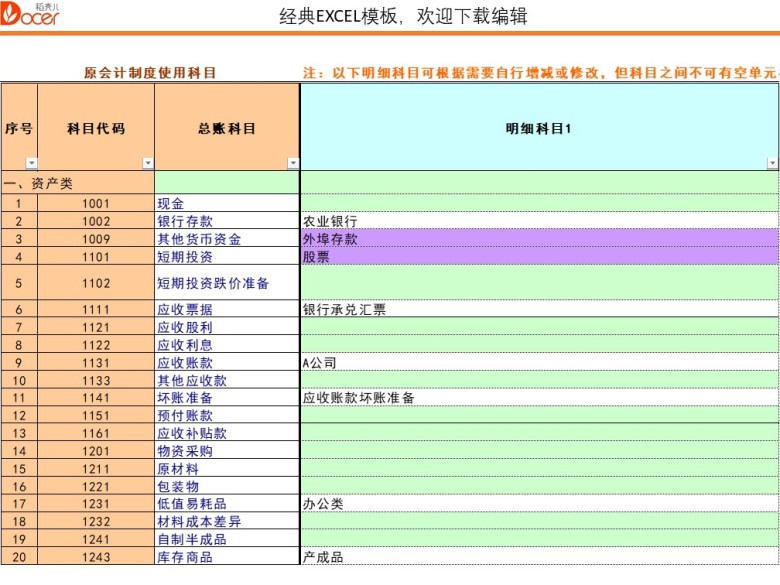The image size is (780, 585).
Task: Click the account code cell 1201
Action: [x=96, y=451]
